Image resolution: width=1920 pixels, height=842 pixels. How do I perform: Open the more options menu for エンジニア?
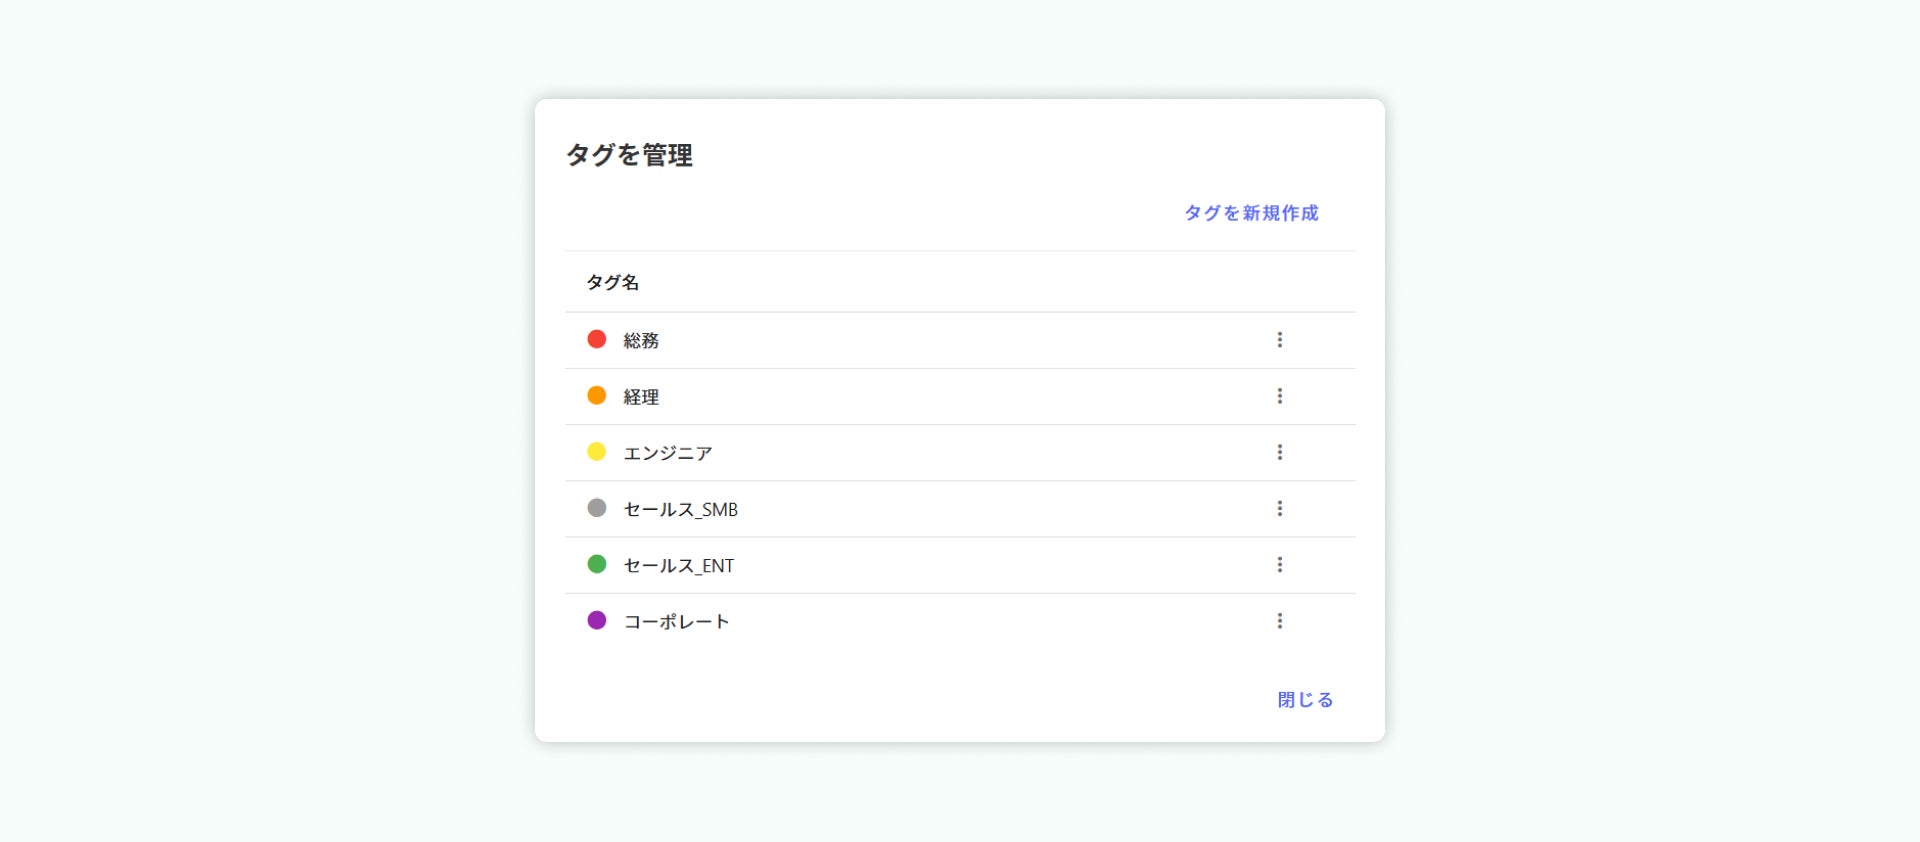click(1279, 452)
